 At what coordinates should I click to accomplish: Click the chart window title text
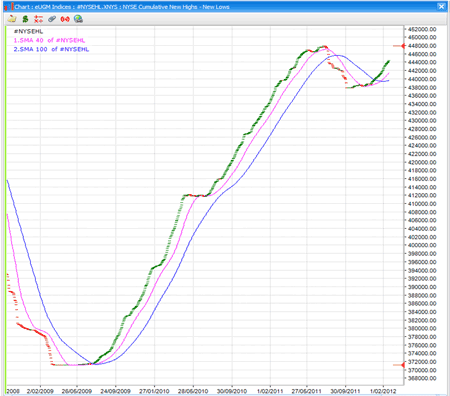tap(122, 7)
